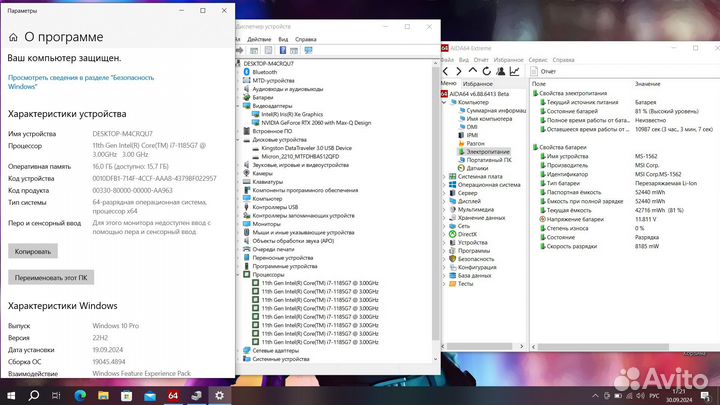Switch to Избранное tab in AIDA64 sidebar
Viewport: 720px width, 405px height.
(478, 84)
